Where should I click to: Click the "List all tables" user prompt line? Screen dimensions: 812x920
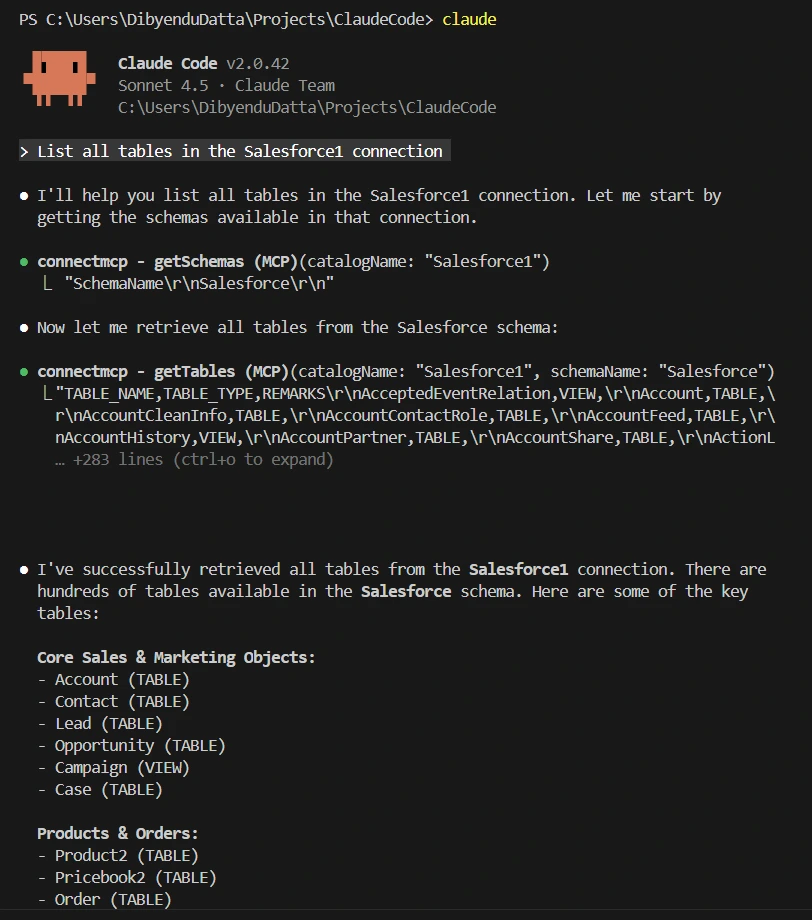click(x=240, y=152)
